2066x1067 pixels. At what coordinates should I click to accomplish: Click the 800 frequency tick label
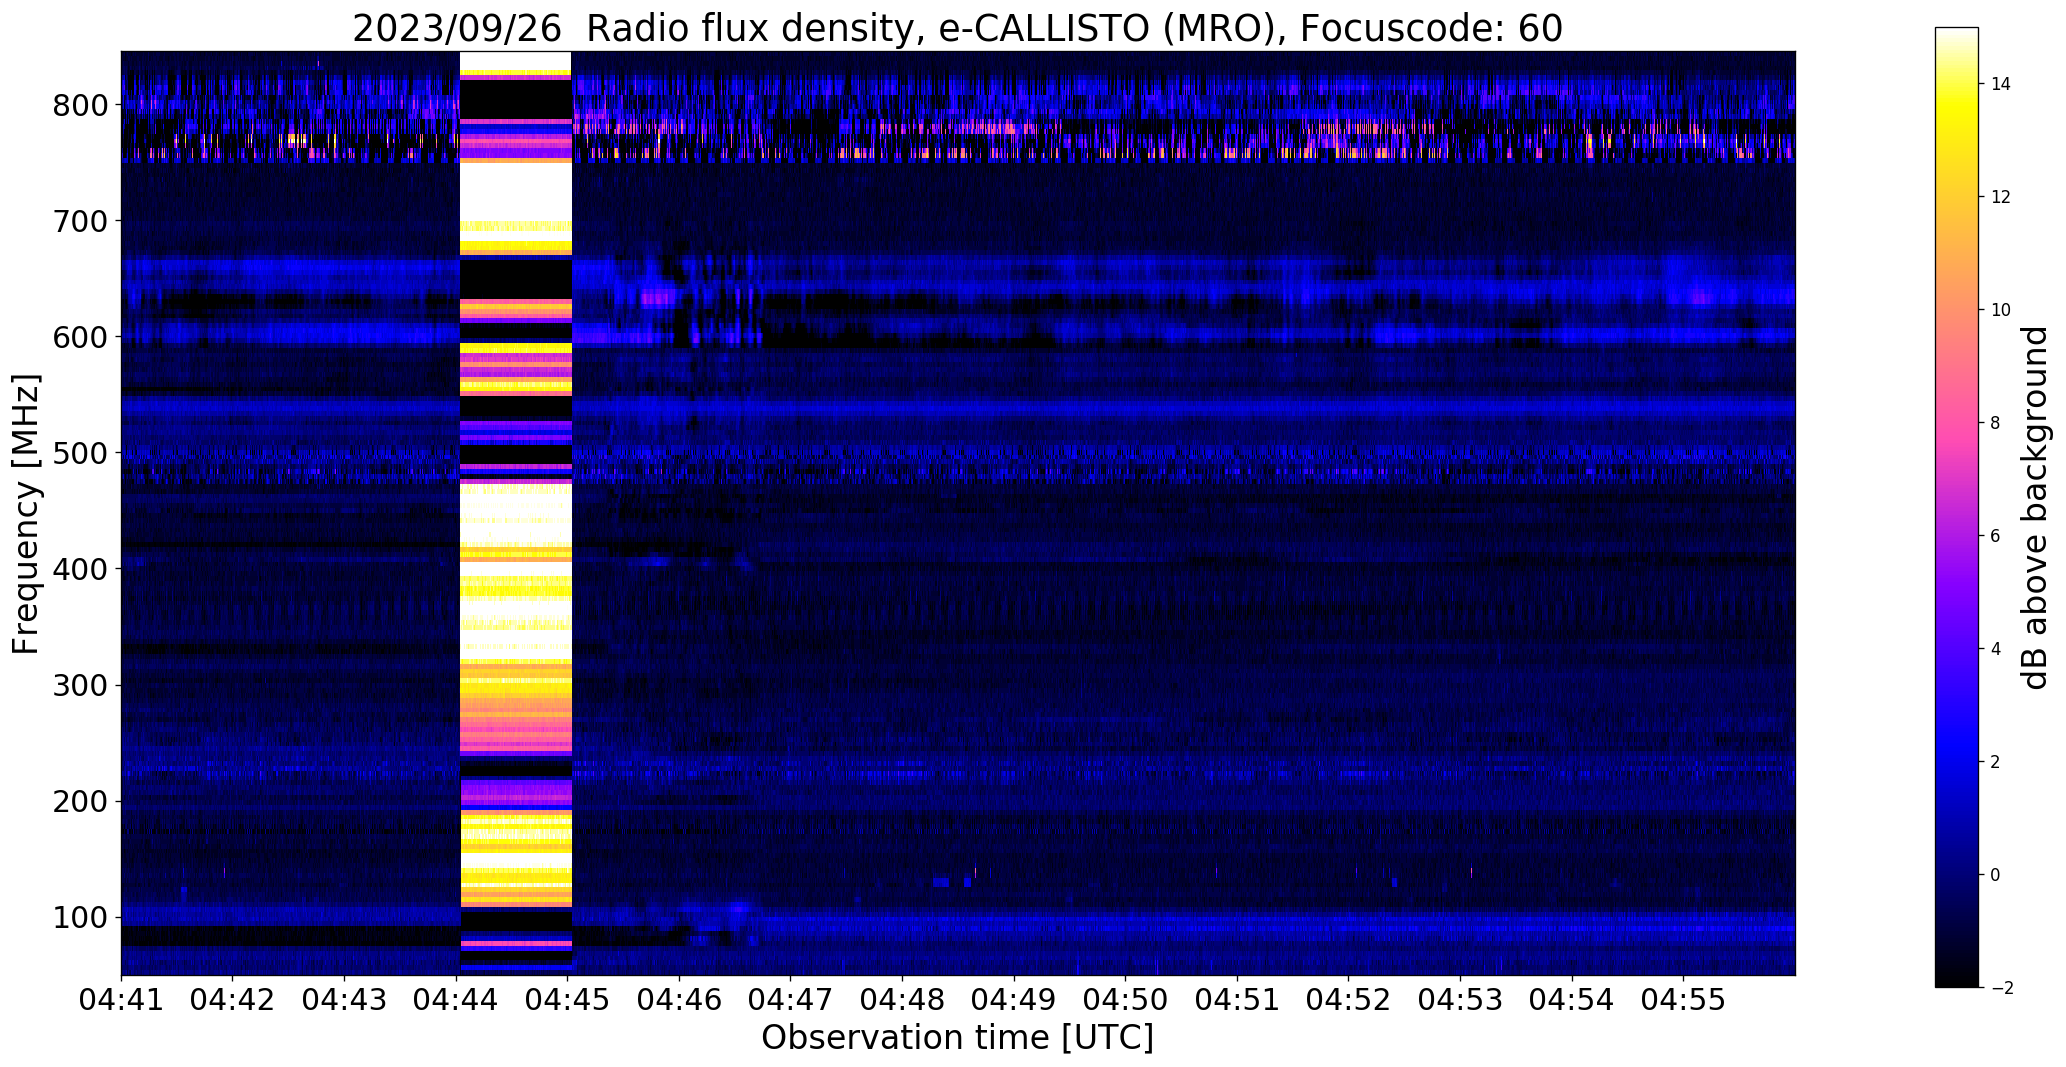[80, 105]
